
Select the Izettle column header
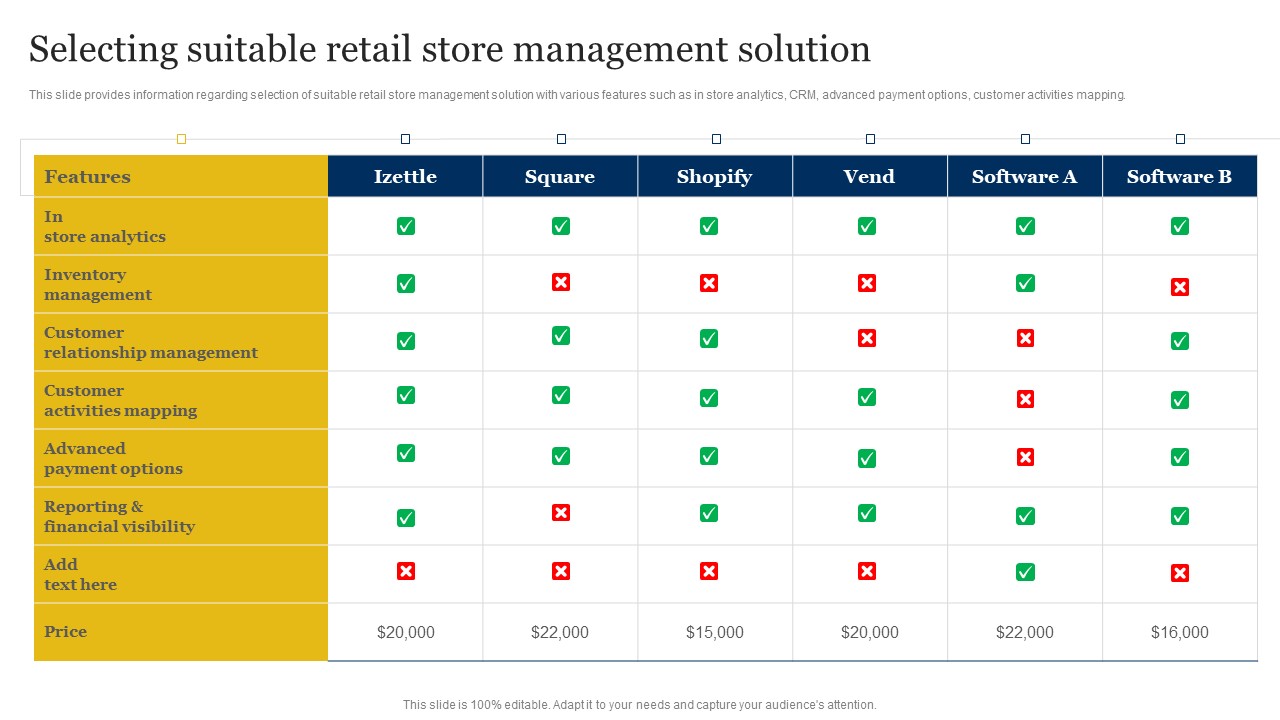pos(405,176)
